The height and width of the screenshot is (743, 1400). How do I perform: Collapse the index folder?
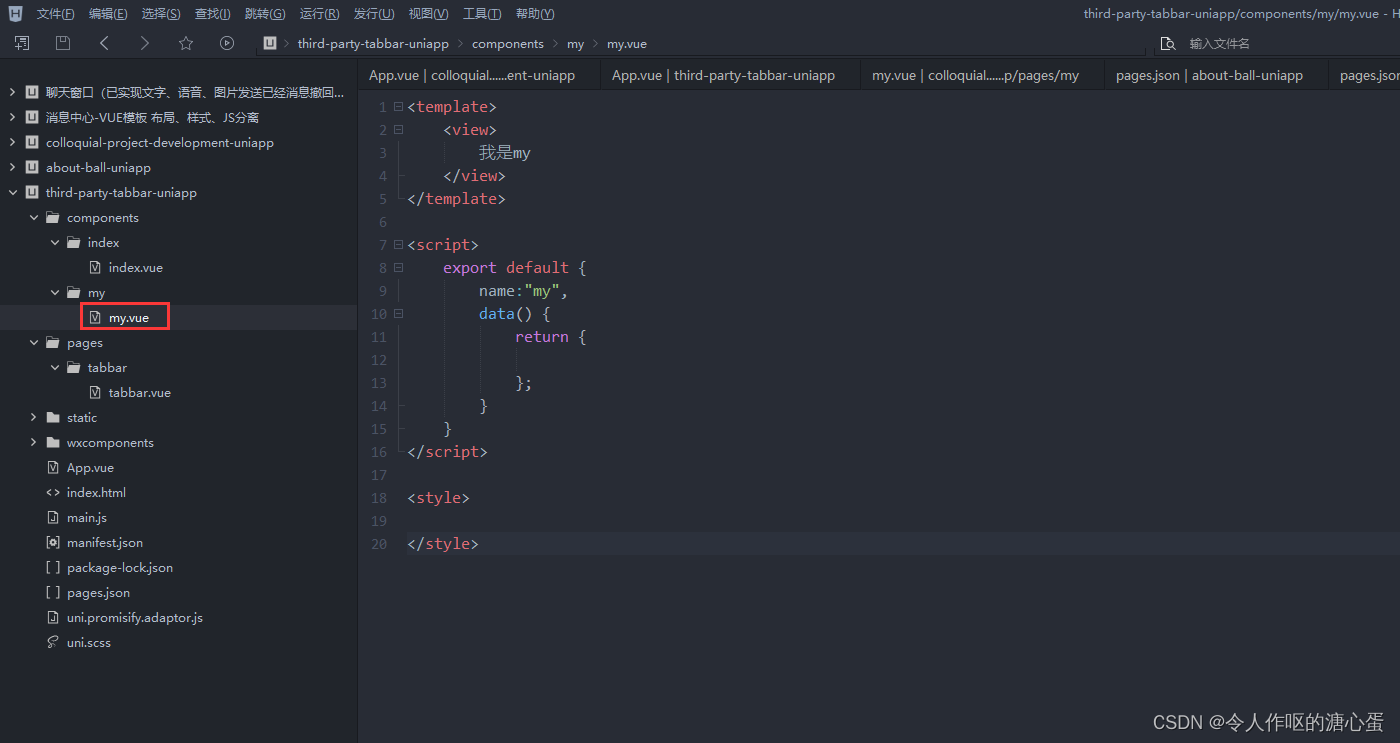(54, 243)
